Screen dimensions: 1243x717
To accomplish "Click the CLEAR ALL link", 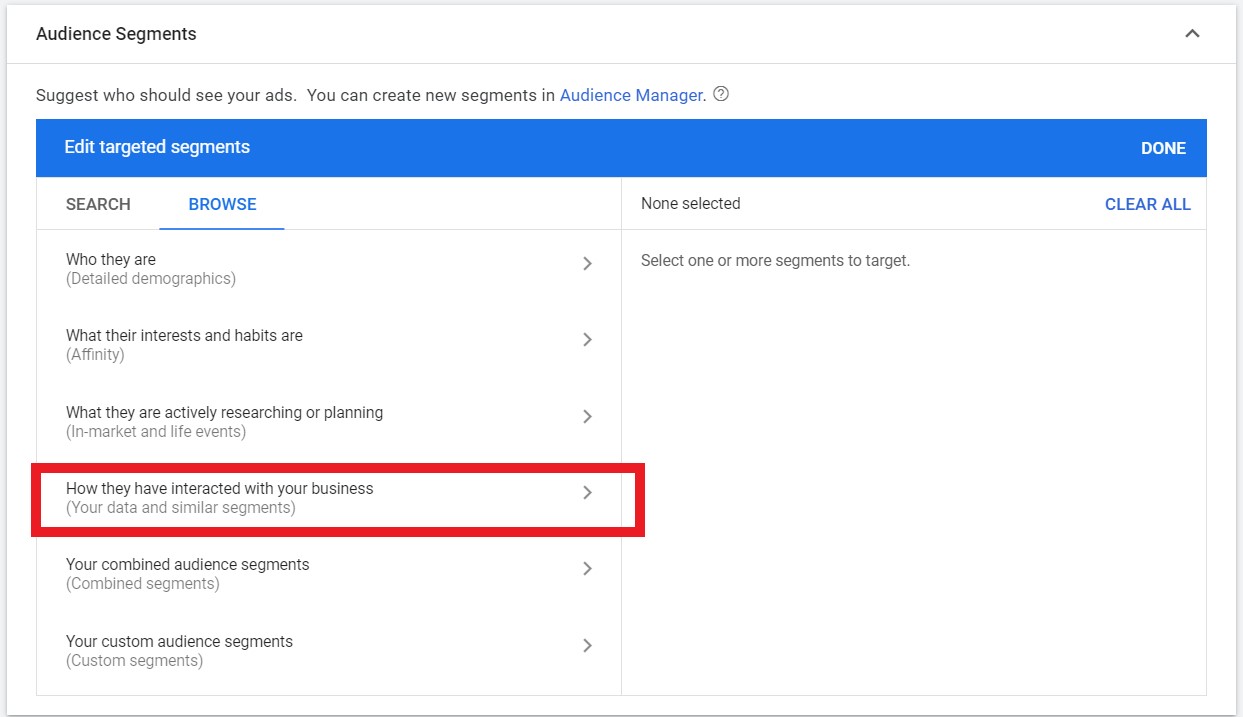I will tap(1147, 204).
